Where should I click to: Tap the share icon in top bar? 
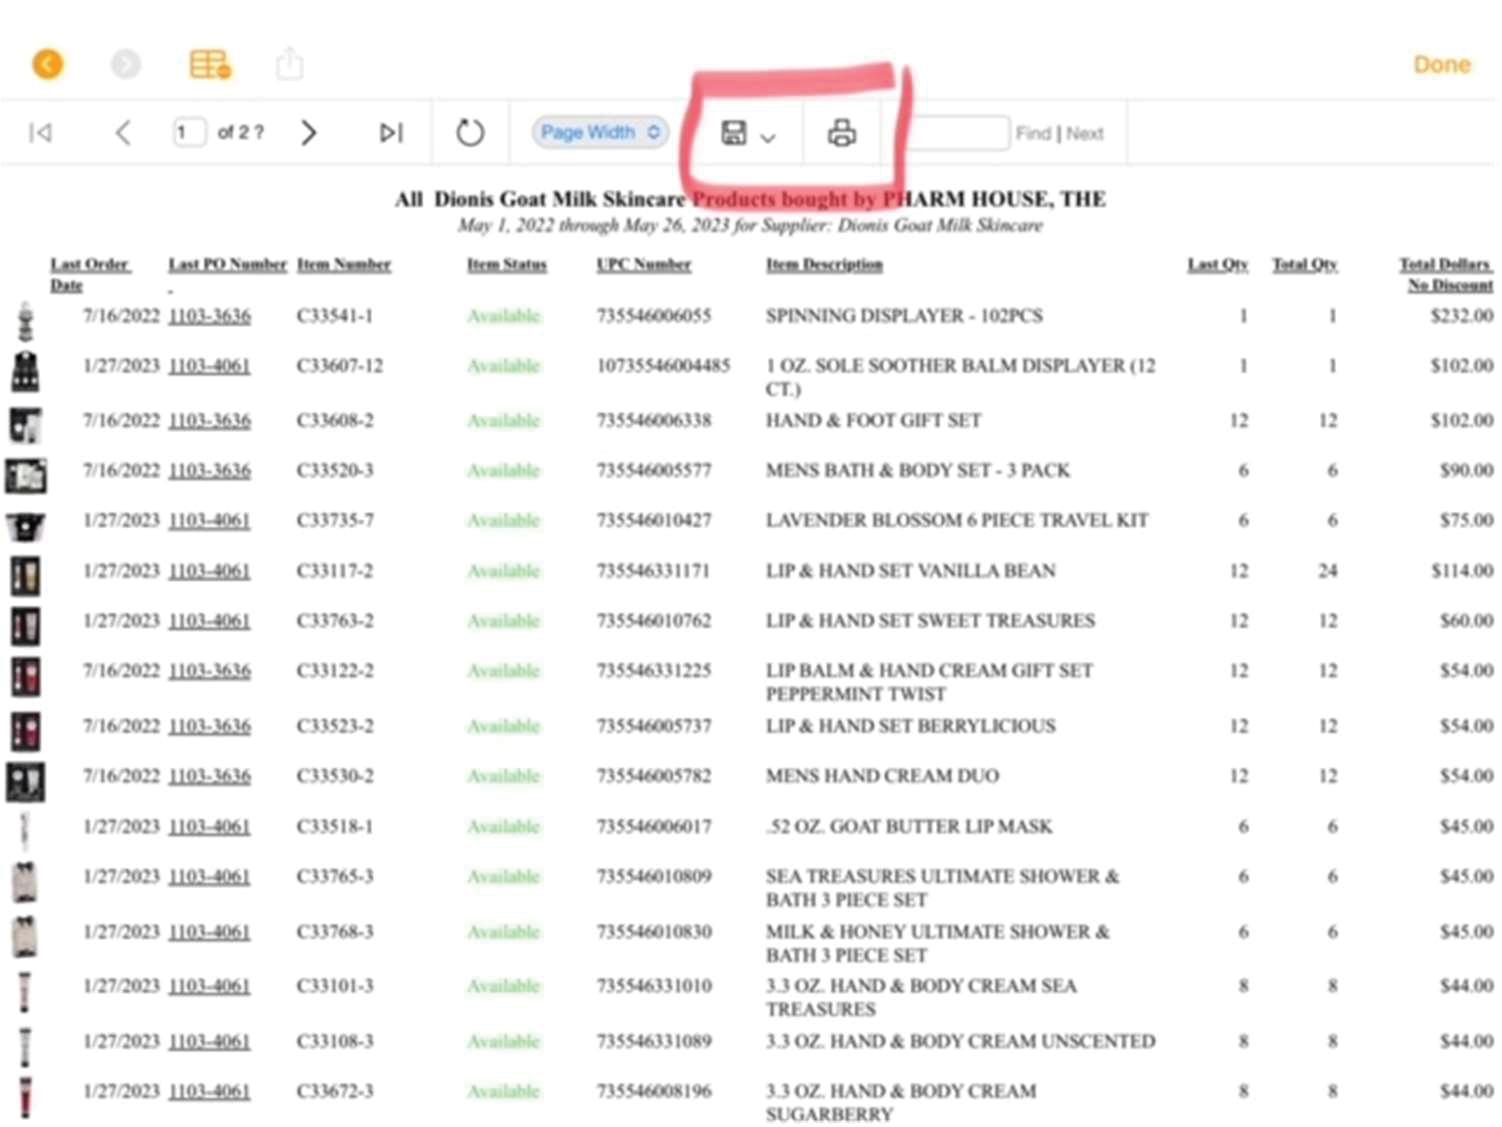(290, 64)
